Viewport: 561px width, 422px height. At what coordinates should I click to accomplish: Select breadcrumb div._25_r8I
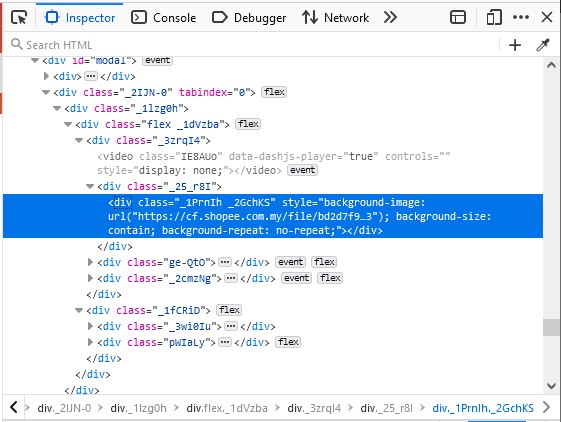[x=386, y=408]
